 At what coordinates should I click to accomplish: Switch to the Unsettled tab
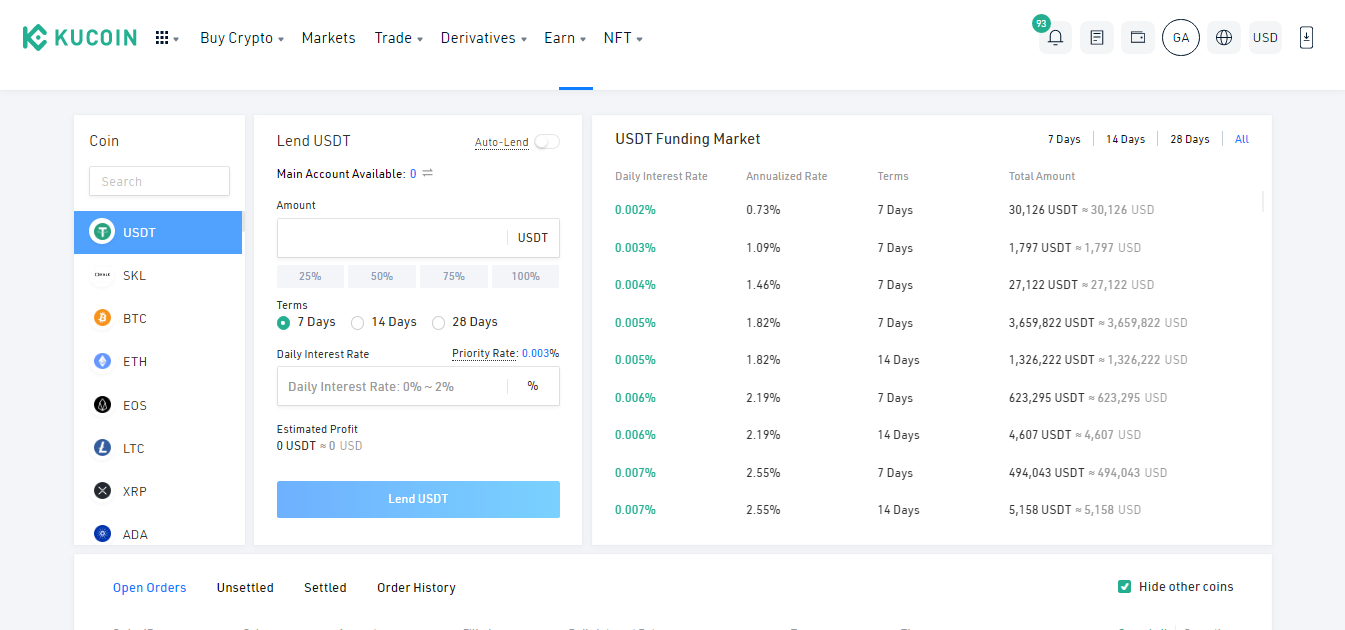coord(245,588)
